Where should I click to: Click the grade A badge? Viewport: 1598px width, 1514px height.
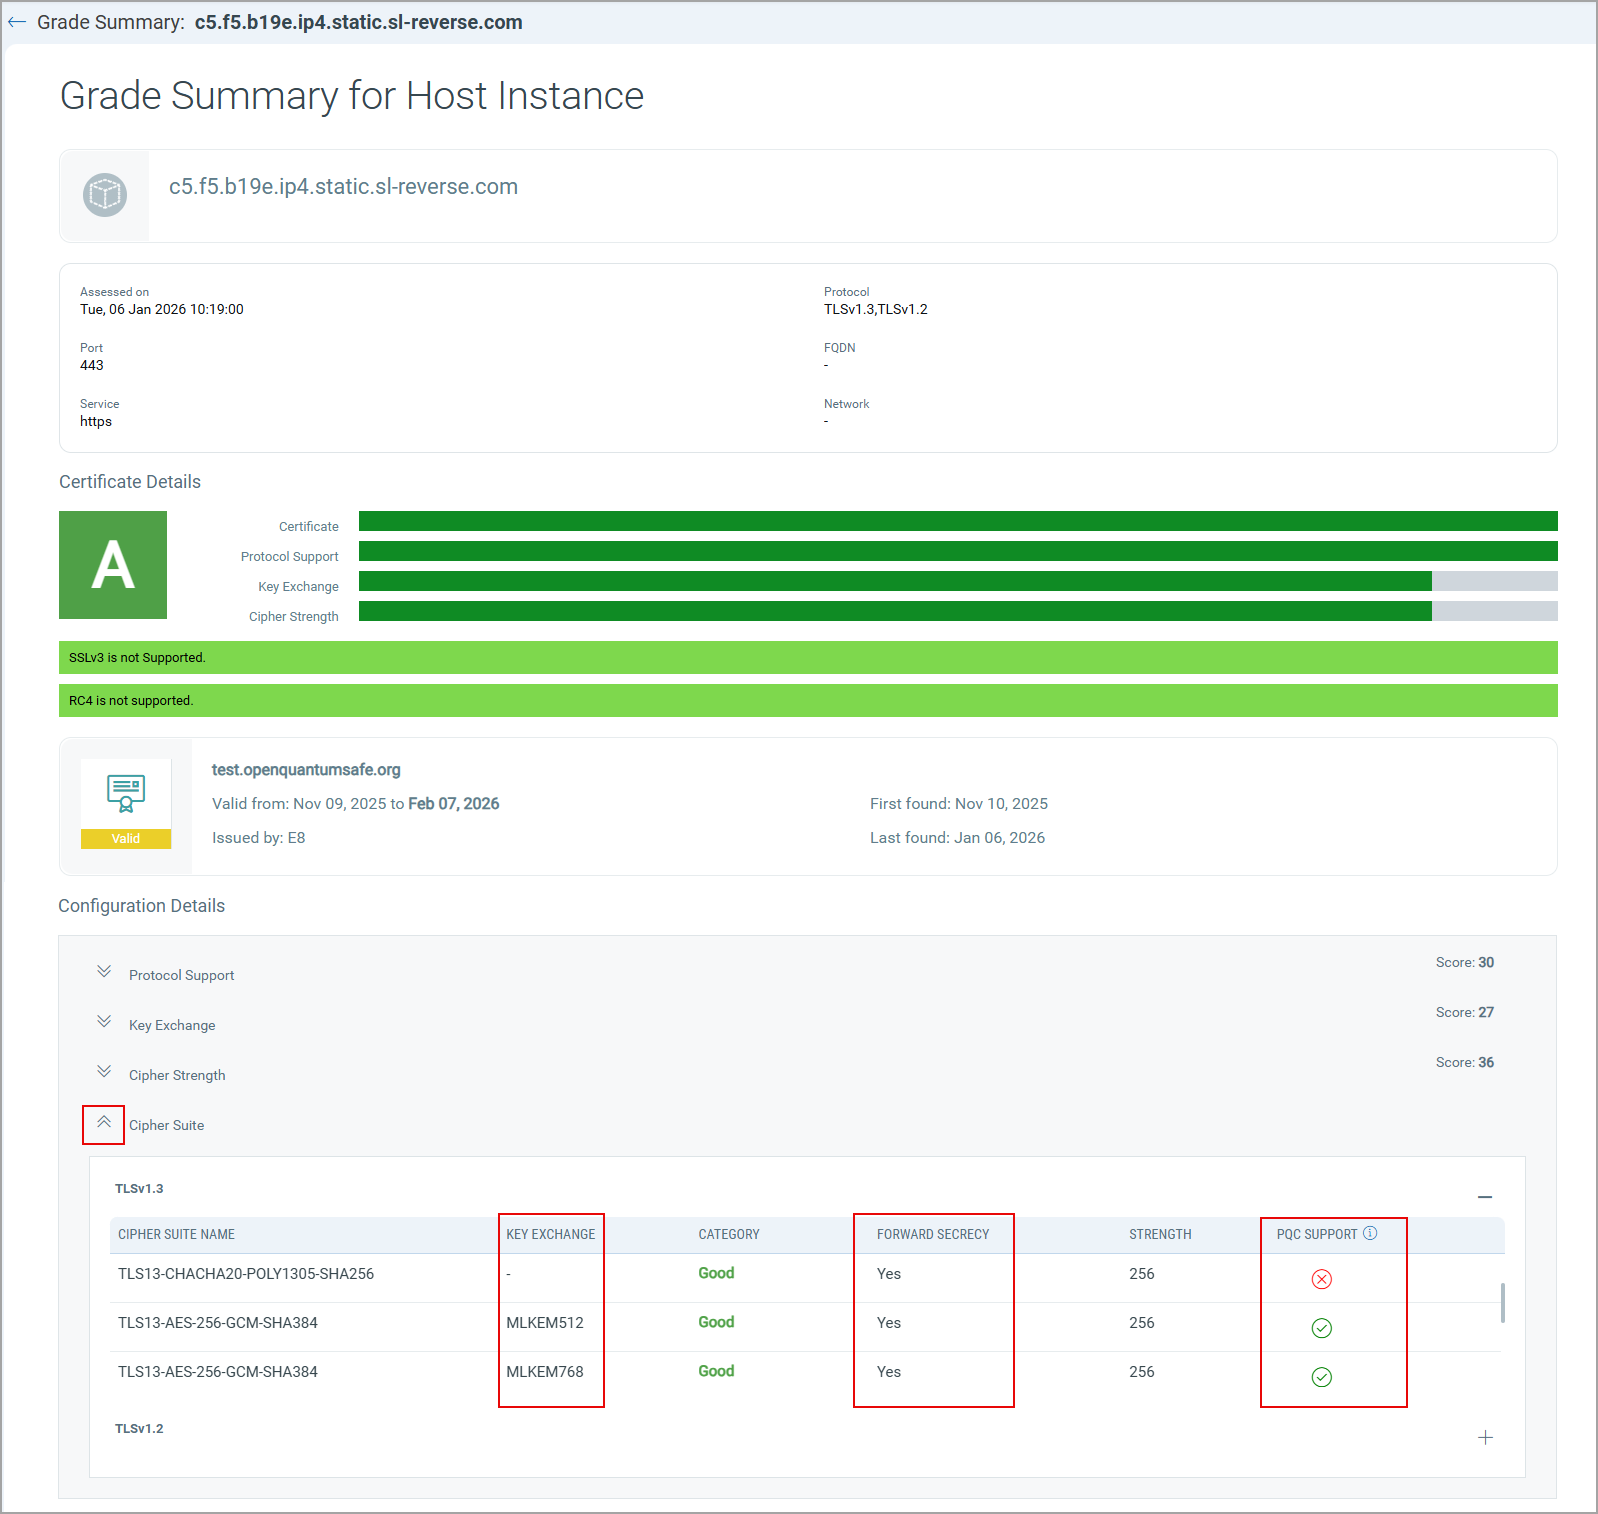click(113, 565)
